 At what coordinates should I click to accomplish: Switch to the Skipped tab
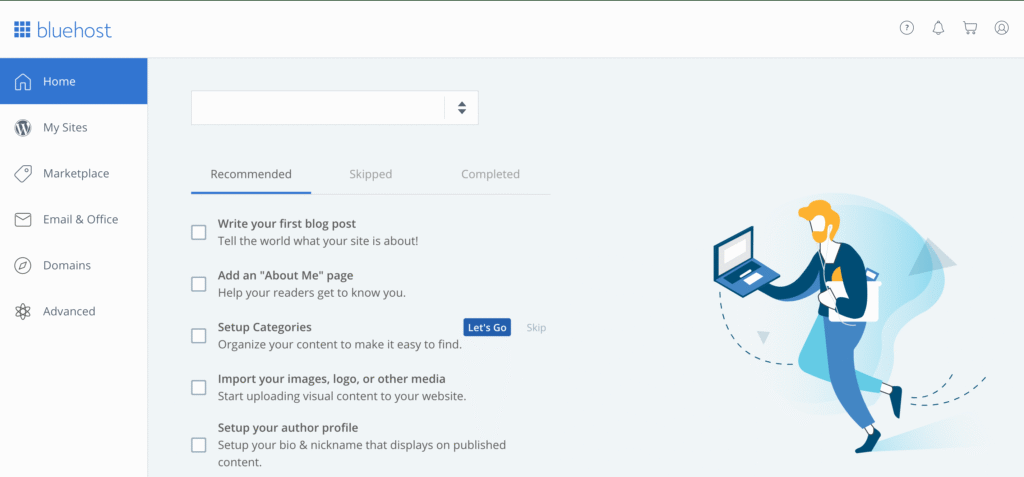370,174
